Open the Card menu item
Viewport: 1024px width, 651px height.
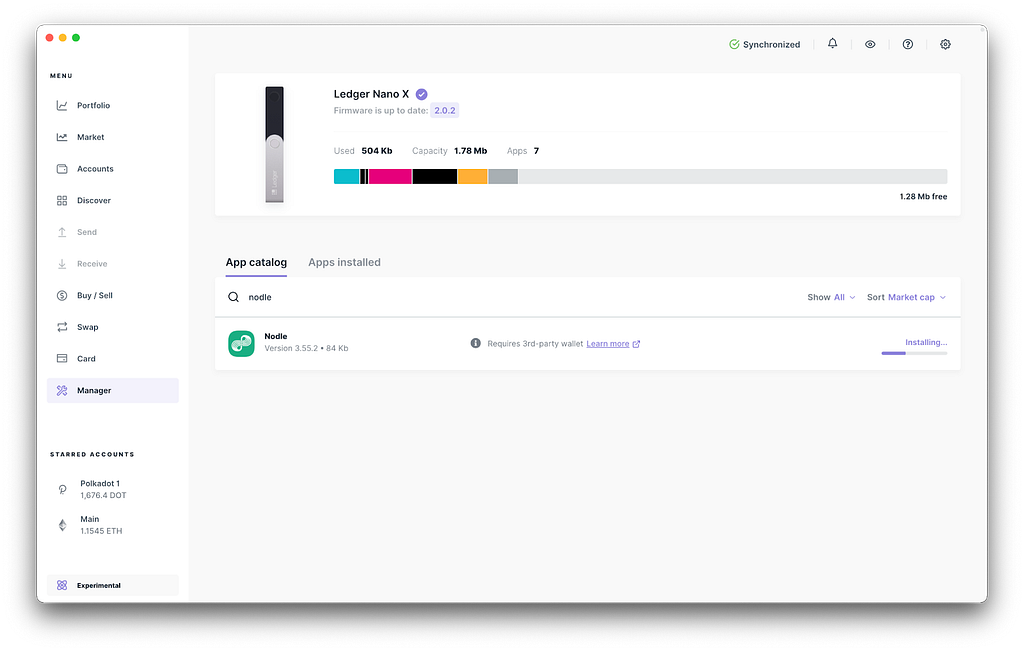click(x=112, y=358)
